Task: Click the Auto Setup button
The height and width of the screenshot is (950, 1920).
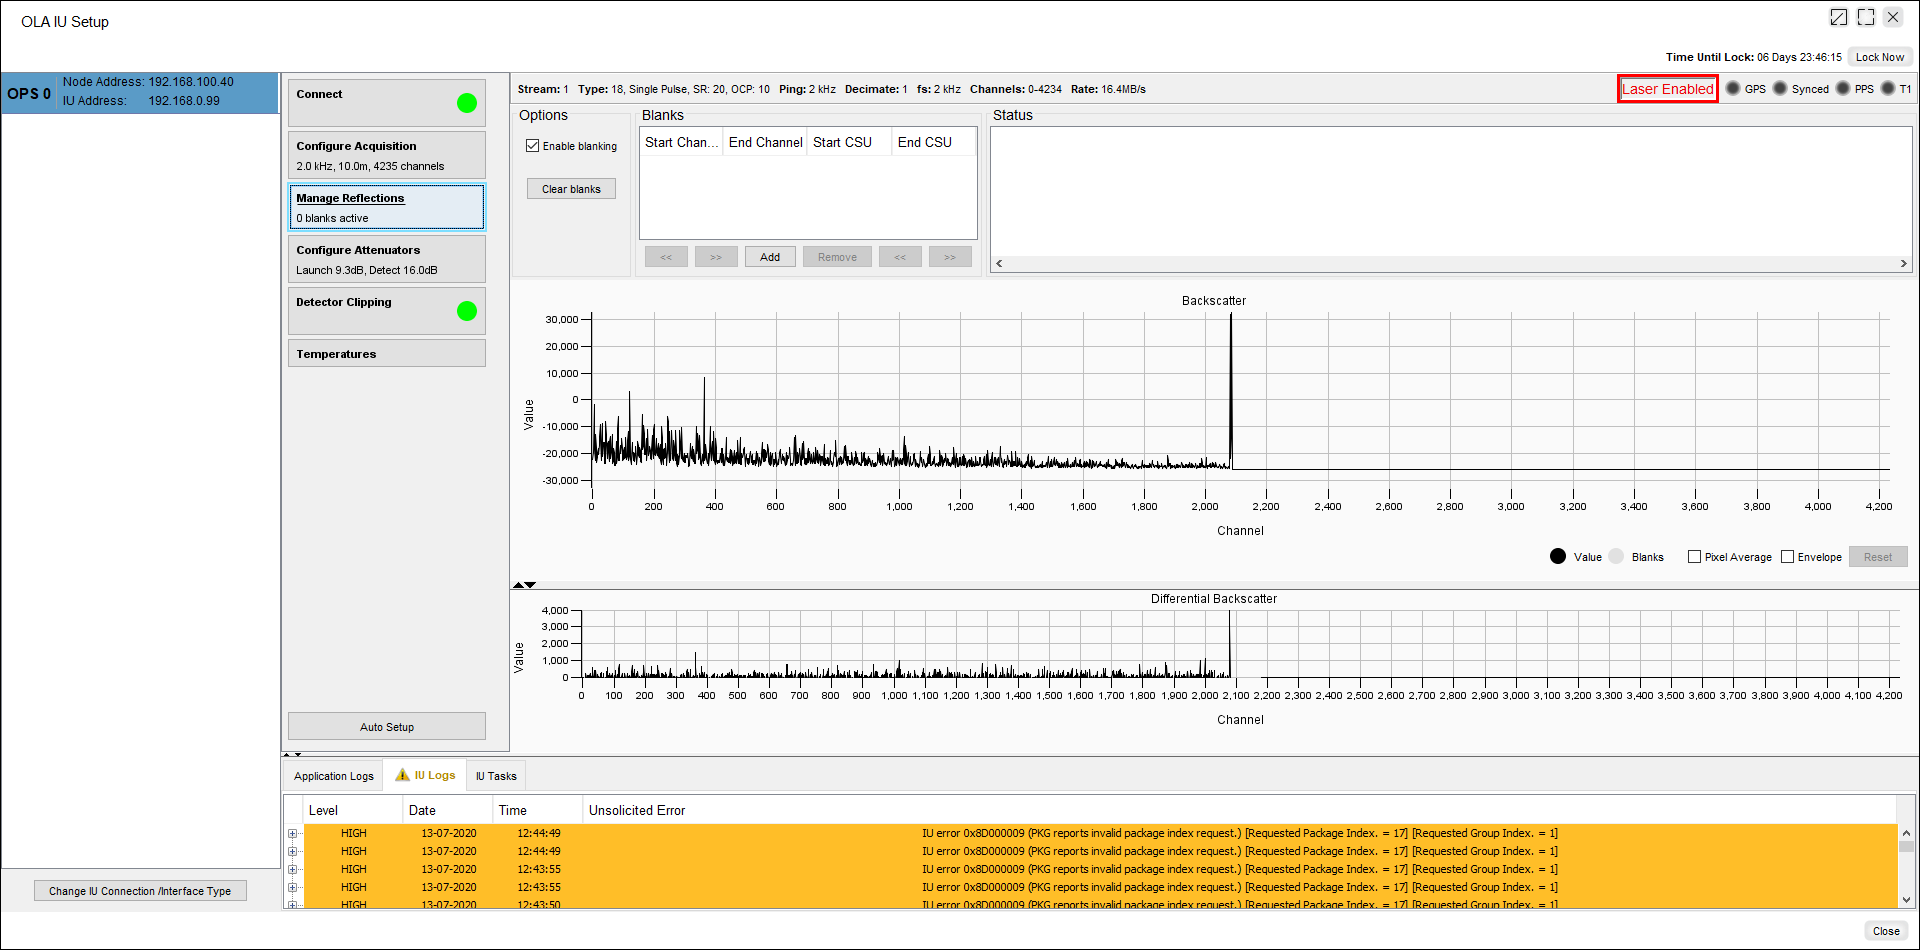Action: pyautogui.click(x=387, y=727)
